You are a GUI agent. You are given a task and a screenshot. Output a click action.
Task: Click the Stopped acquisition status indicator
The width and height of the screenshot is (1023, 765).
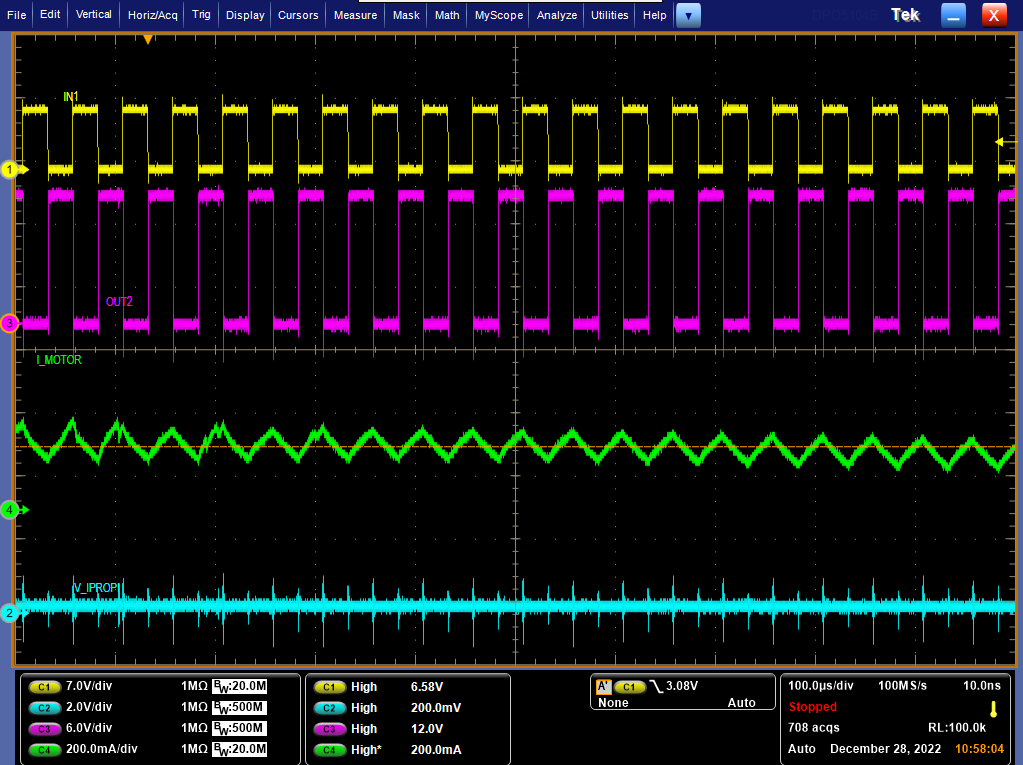click(x=812, y=706)
